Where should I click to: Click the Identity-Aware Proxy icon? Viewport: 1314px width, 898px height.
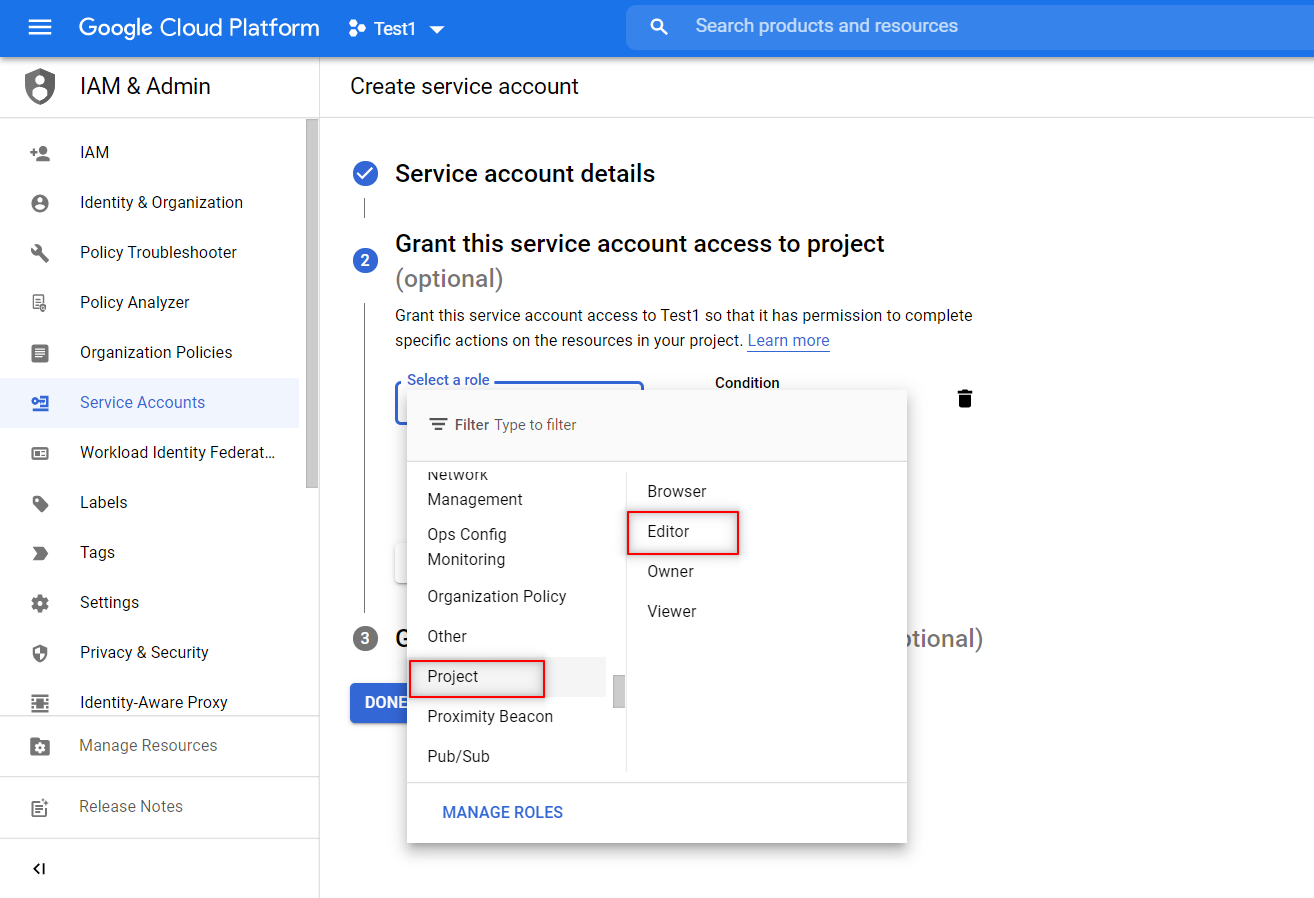point(40,702)
